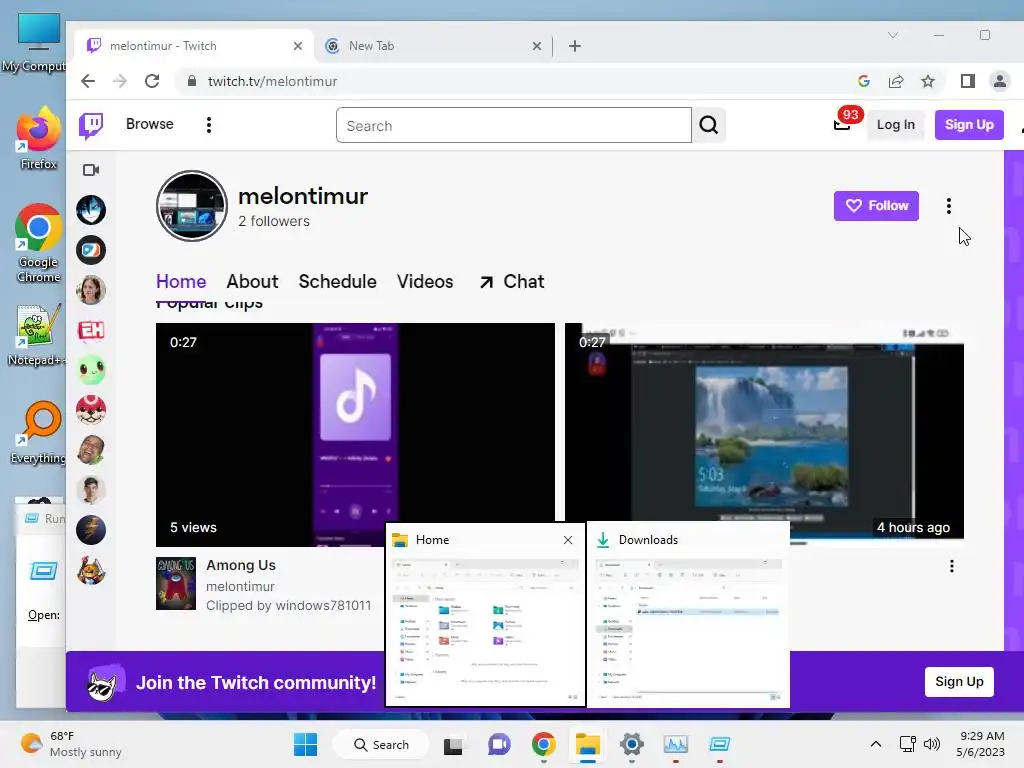Click the magnifier search button
This screenshot has height=768, width=1024.
pos(709,125)
